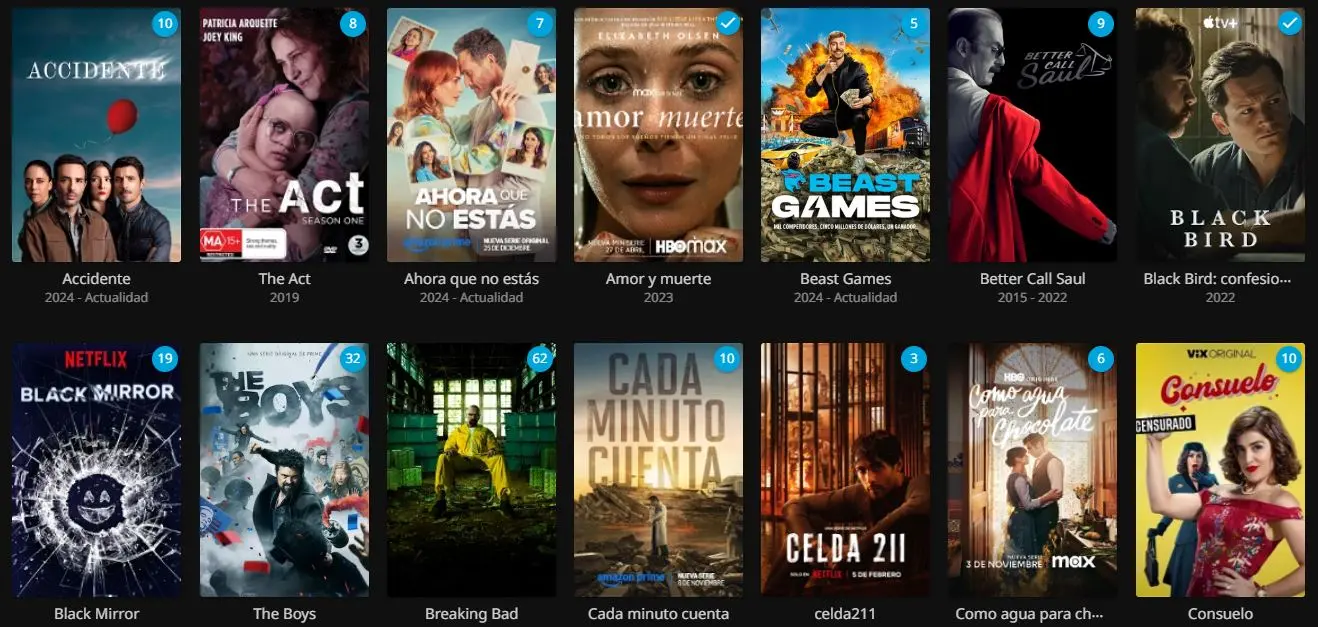Image resolution: width=1318 pixels, height=627 pixels.
Task: Click the badge 7 on Ahora que no estás
Action: (x=540, y=22)
